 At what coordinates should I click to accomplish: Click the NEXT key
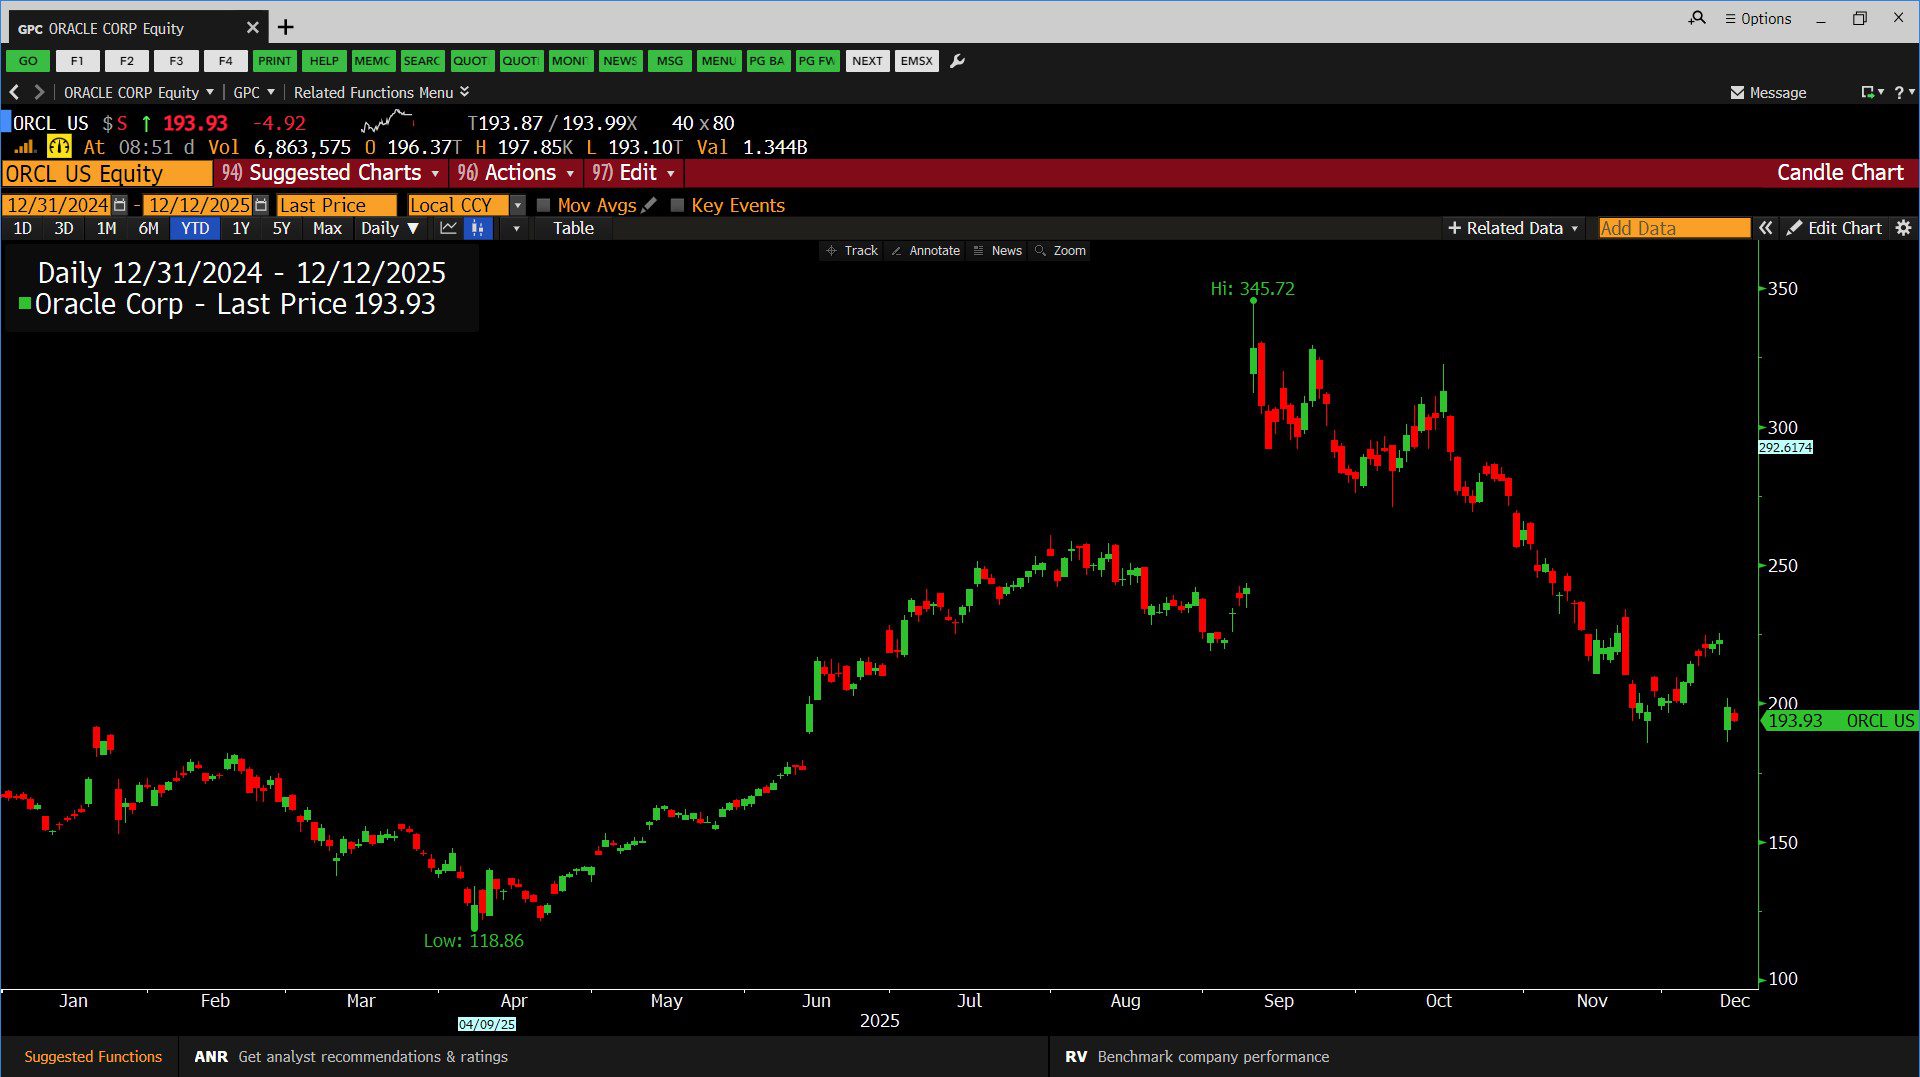tap(867, 61)
